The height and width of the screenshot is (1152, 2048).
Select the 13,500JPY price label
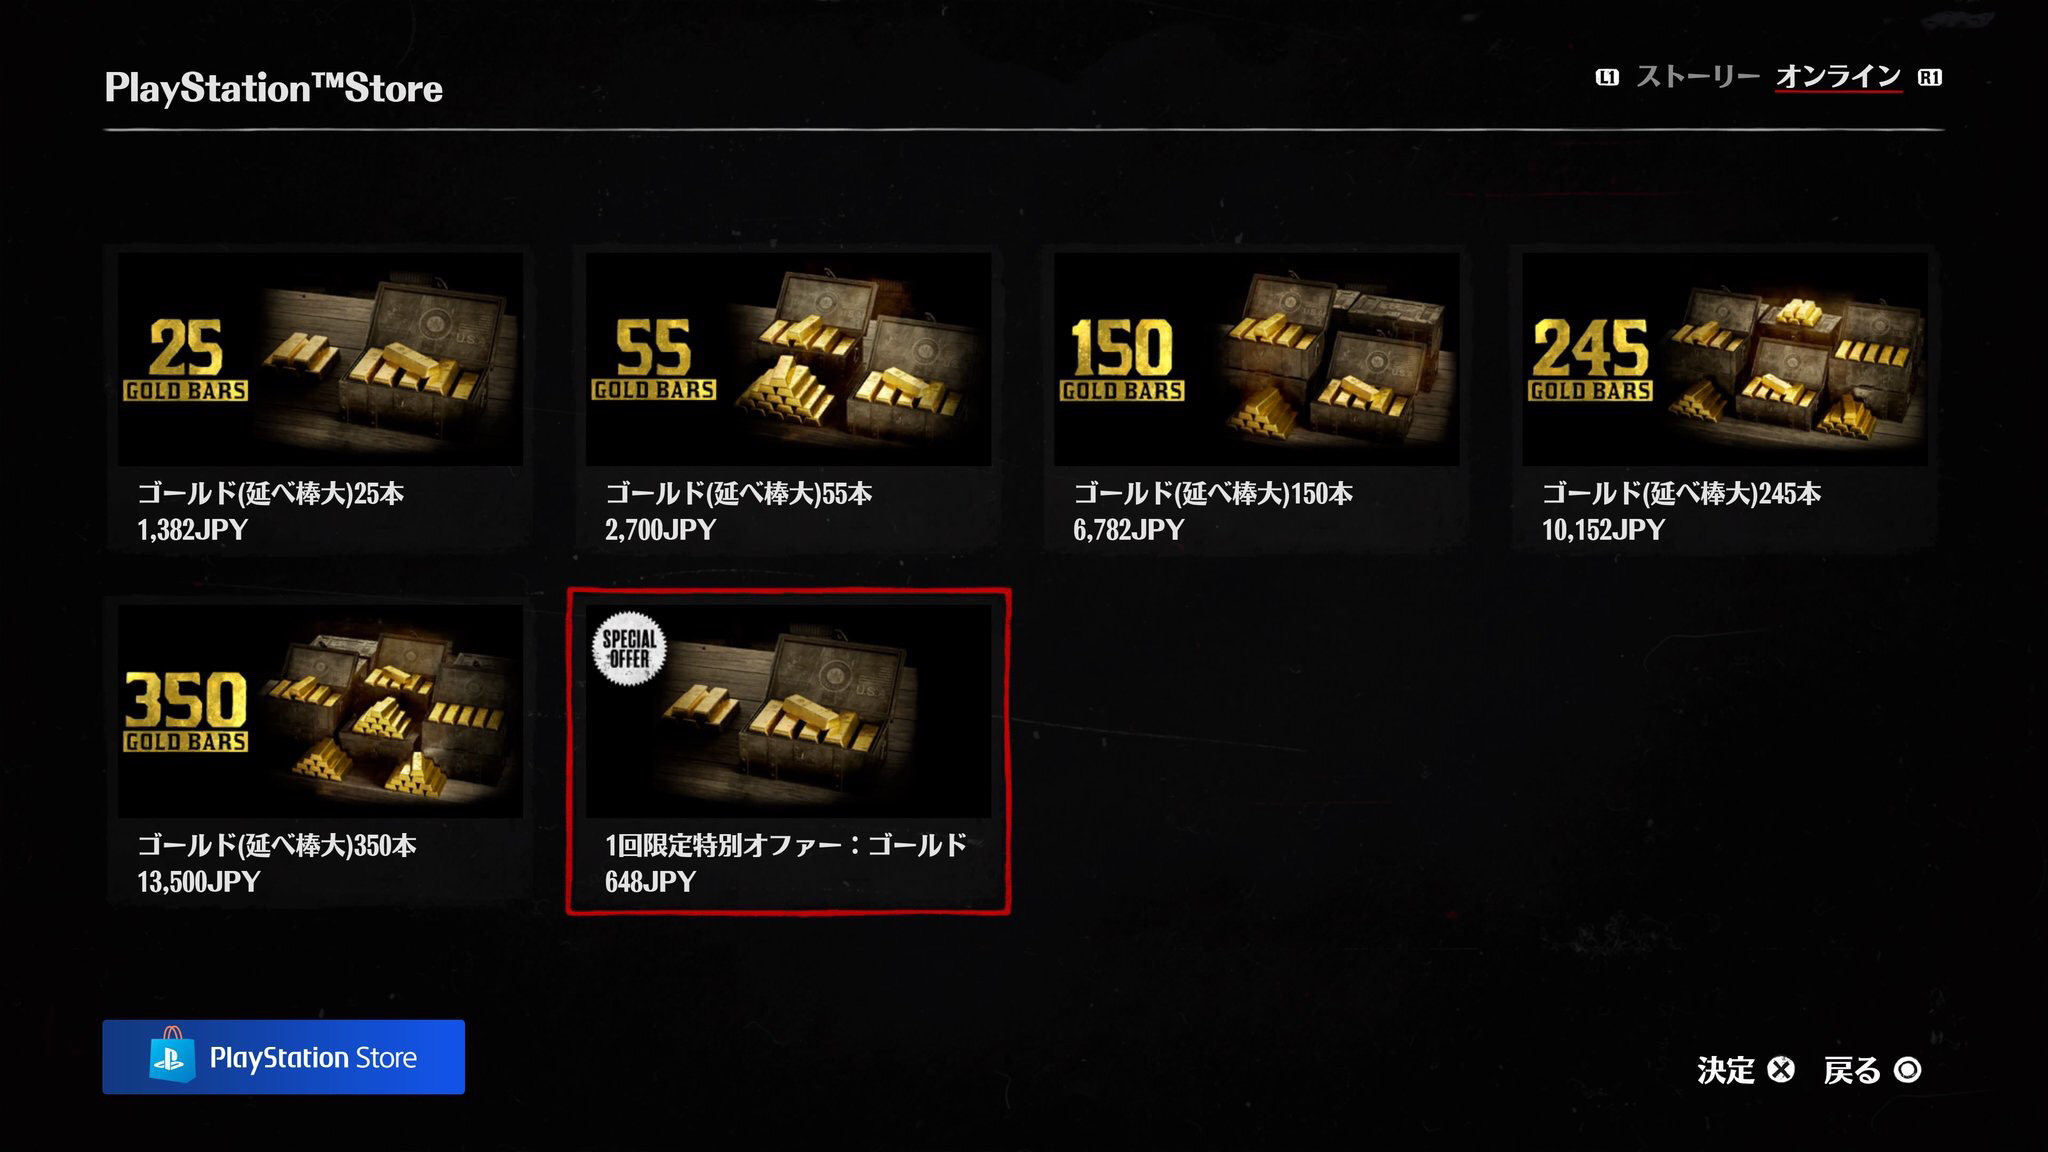point(199,881)
